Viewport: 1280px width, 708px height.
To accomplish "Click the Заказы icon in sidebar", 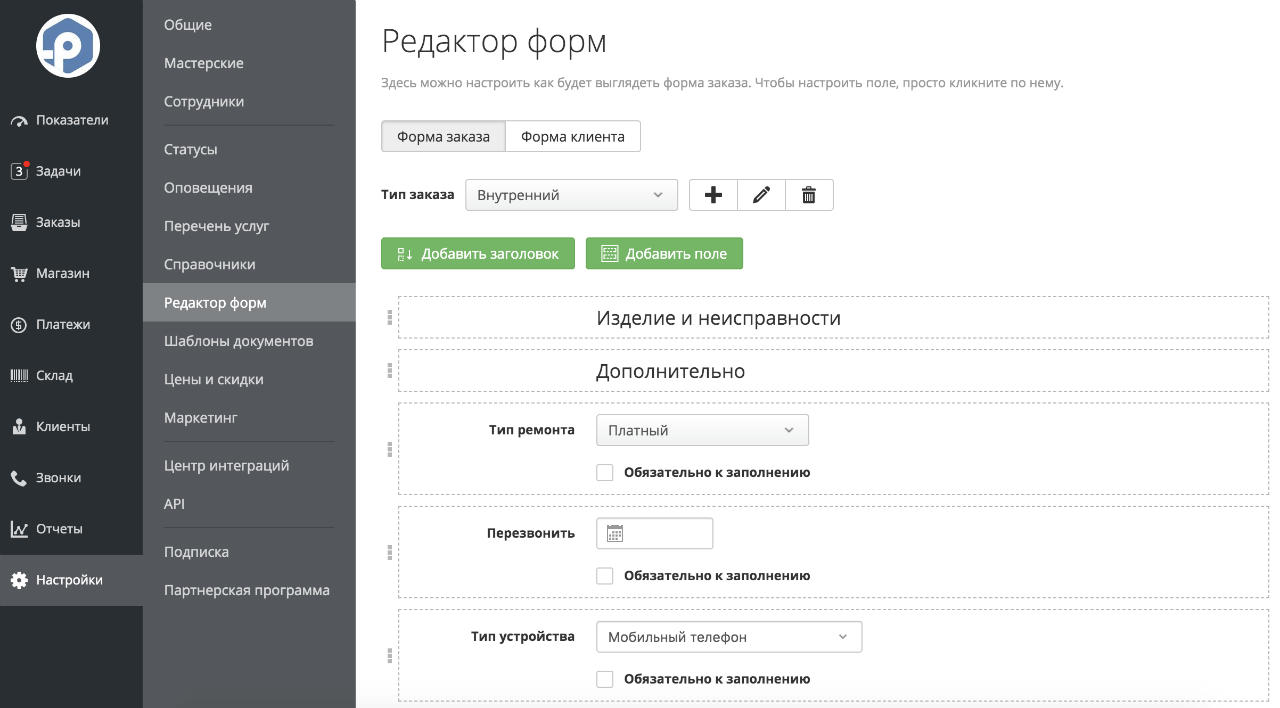I will (x=19, y=222).
